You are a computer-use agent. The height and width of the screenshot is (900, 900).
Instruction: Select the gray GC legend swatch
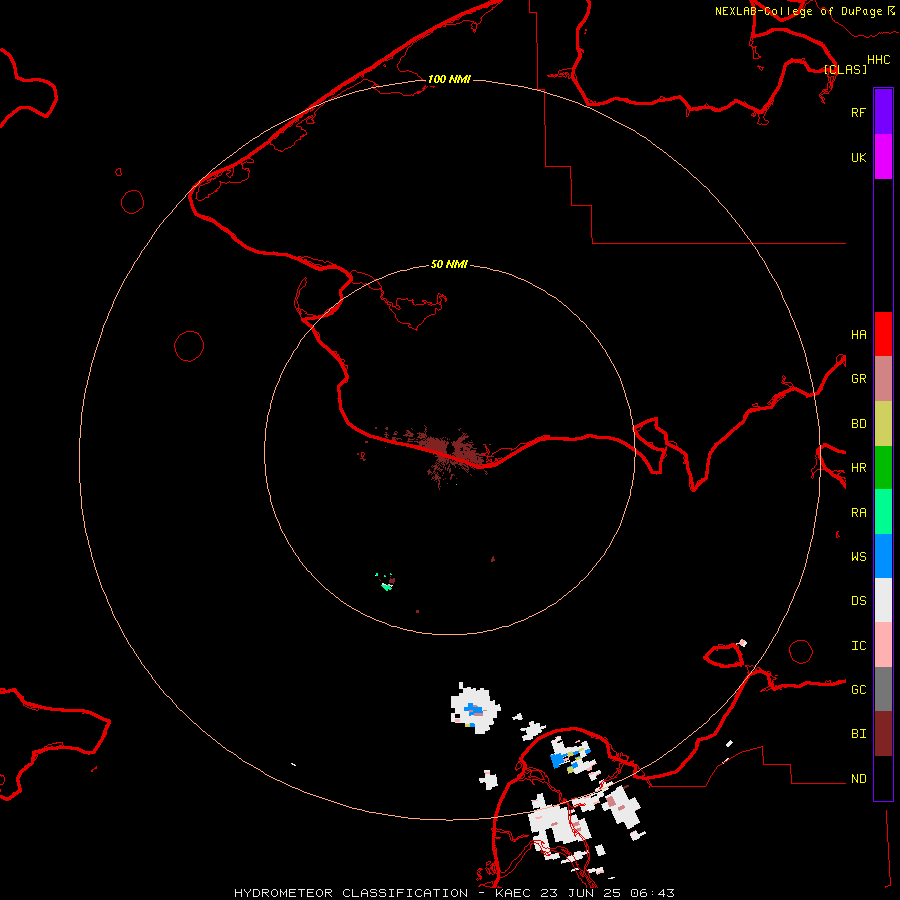[883, 689]
